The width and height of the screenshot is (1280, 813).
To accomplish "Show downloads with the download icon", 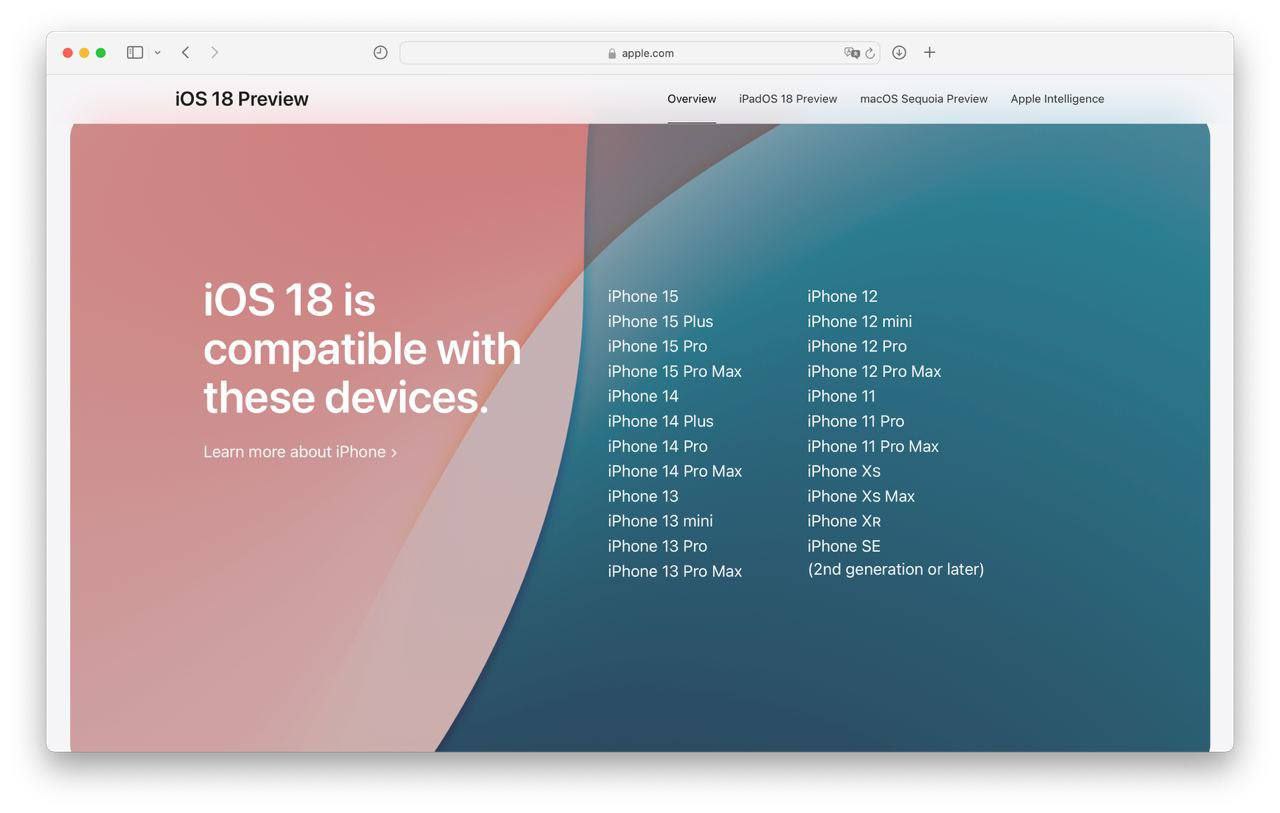I will [x=899, y=52].
